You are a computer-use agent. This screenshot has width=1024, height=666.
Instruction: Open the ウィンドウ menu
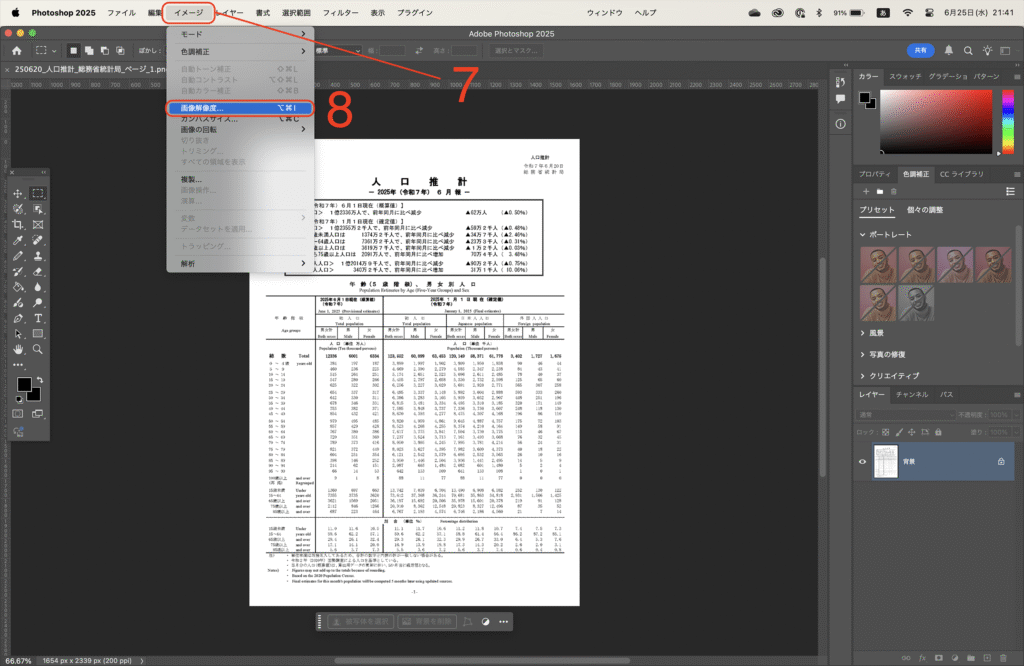[x=604, y=12]
